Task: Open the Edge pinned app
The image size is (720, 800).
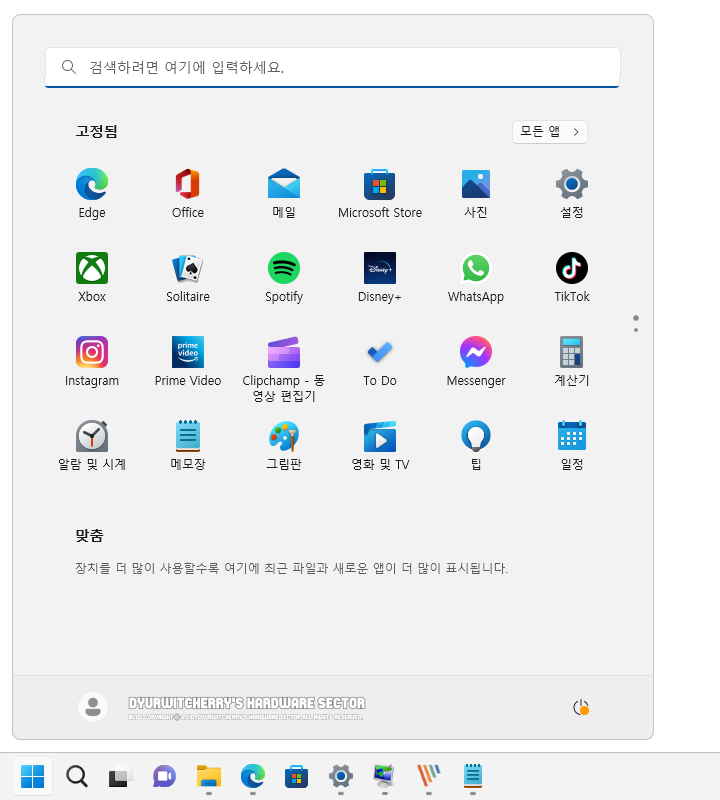Action: 92,193
